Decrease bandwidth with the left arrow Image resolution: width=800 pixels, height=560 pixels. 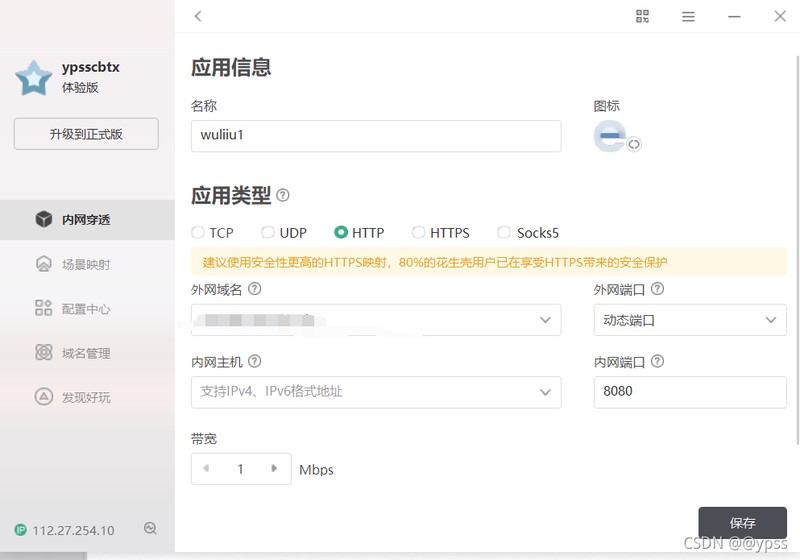coord(206,468)
